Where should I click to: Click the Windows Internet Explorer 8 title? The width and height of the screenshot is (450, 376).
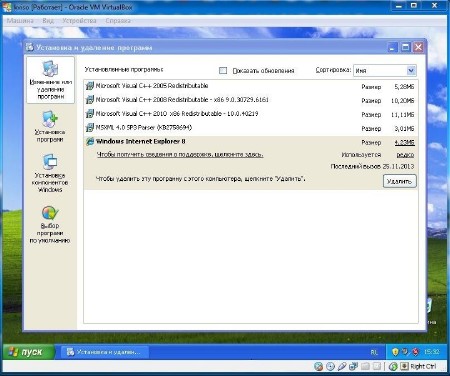[140, 141]
